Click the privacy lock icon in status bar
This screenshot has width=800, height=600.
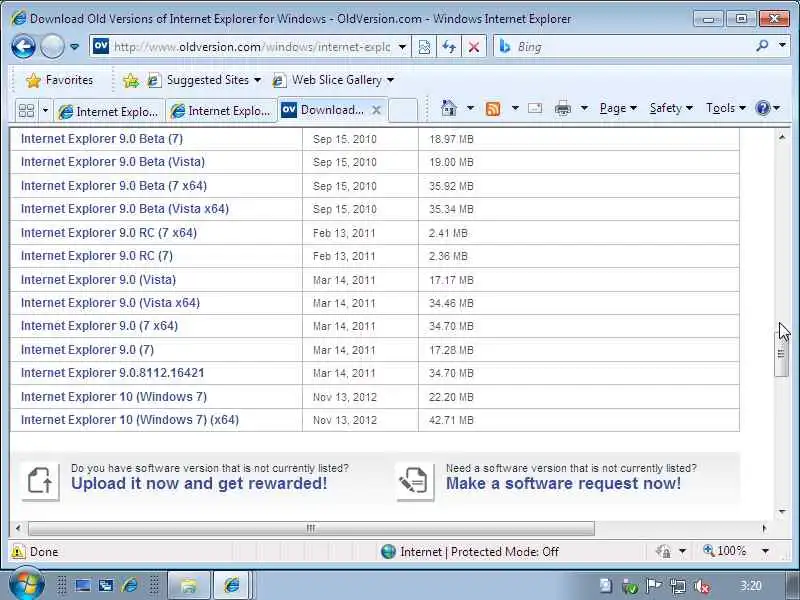tap(663, 552)
